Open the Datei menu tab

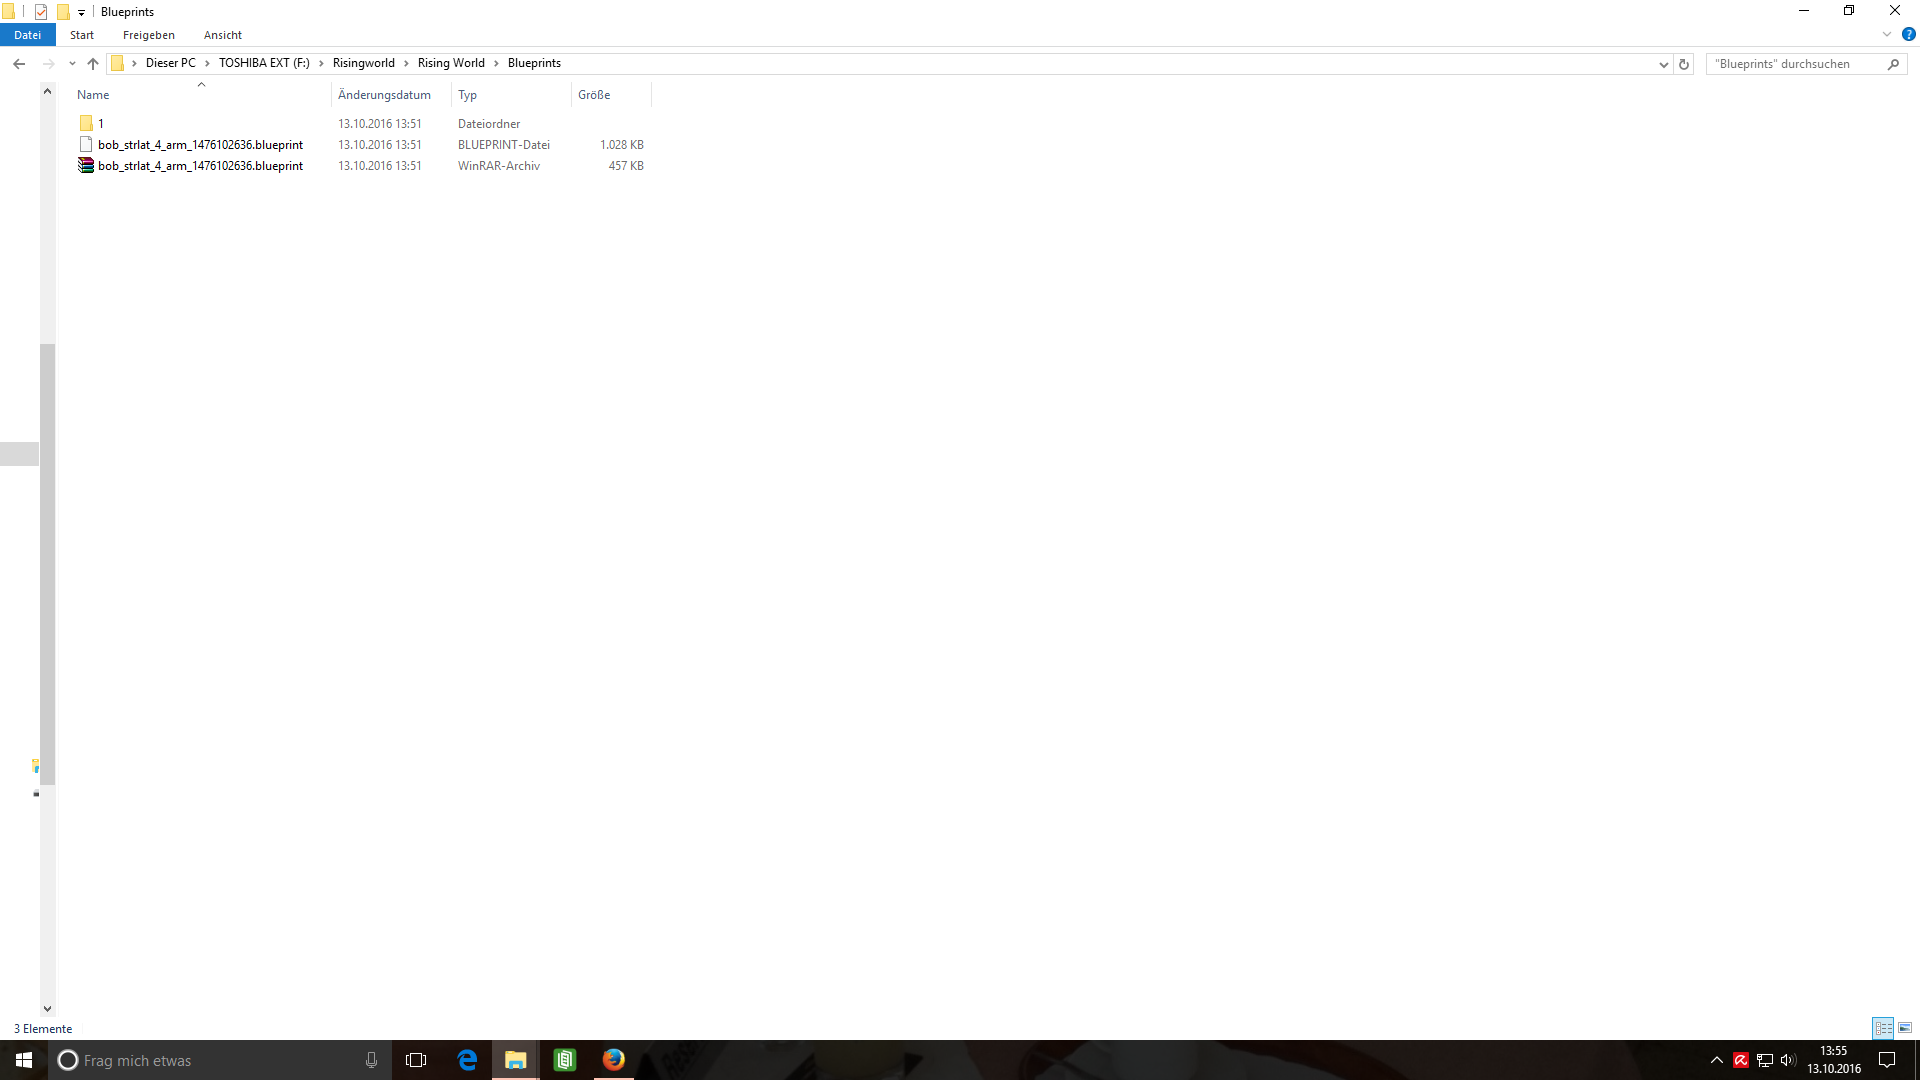(x=27, y=35)
